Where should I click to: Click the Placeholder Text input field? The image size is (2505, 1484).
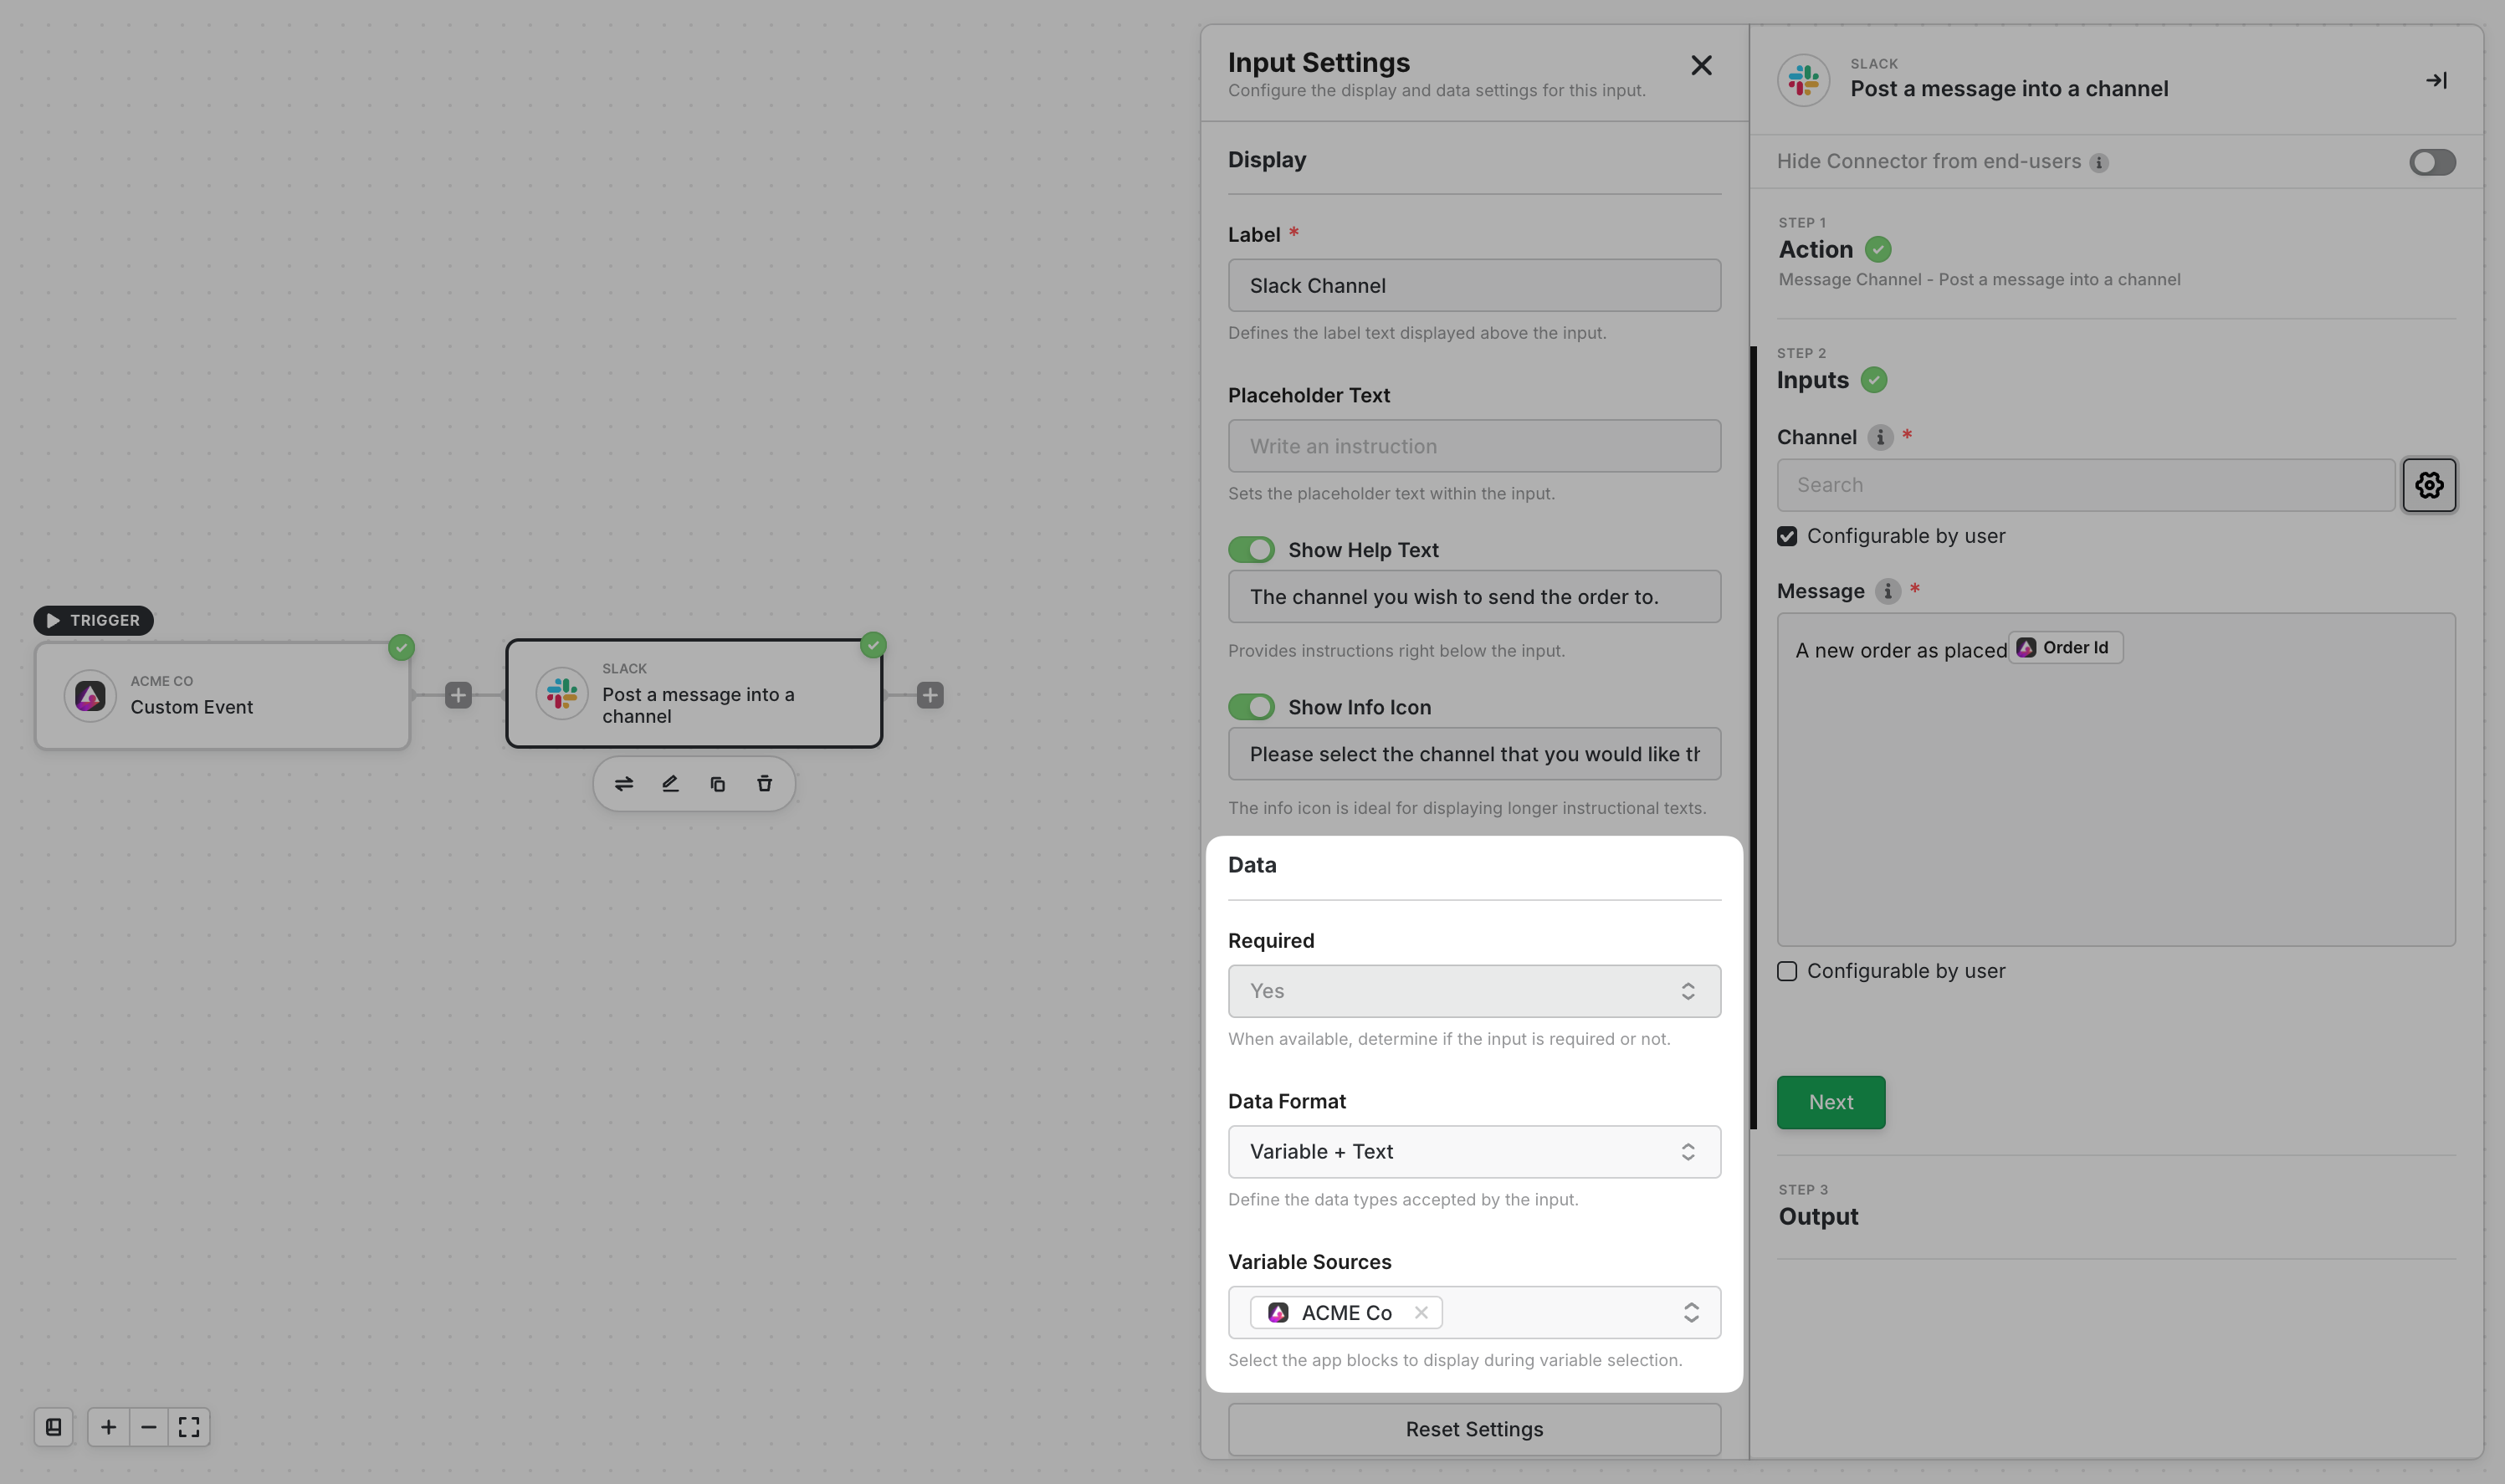1473,446
